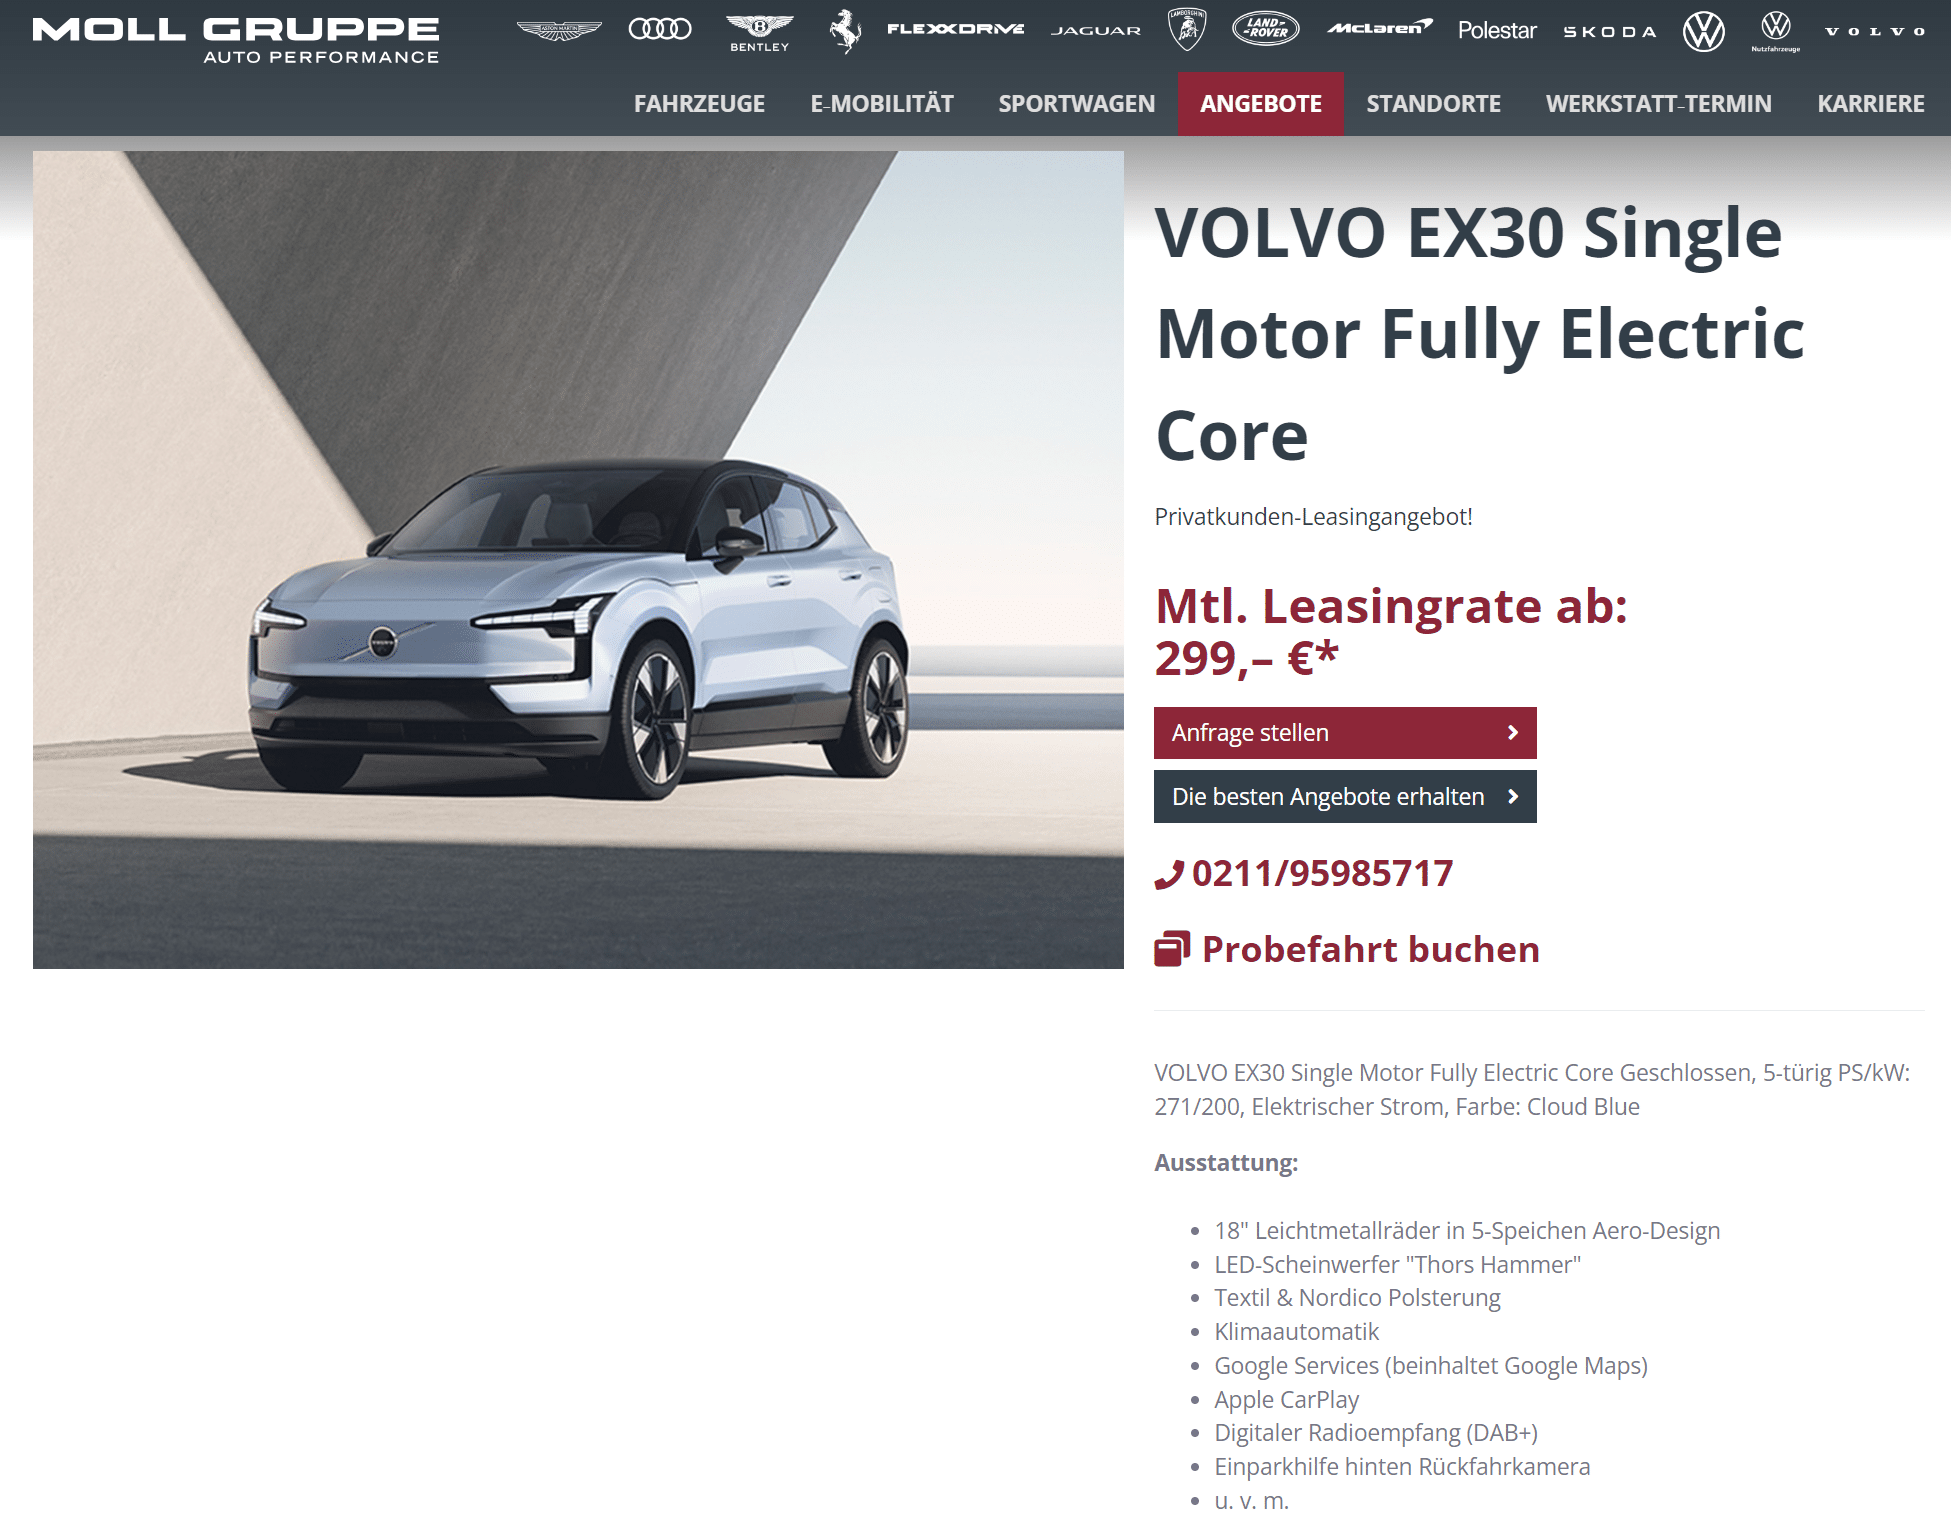This screenshot has width=1951, height=1519.
Task: Open the E-MOBILITÄT menu item
Action: click(x=882, y=104)
